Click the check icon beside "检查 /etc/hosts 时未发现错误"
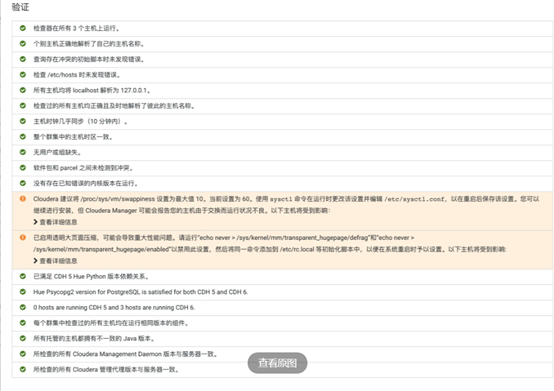Image resolution: width=554 pixels, height=391 pixels. tap(23, 75)
